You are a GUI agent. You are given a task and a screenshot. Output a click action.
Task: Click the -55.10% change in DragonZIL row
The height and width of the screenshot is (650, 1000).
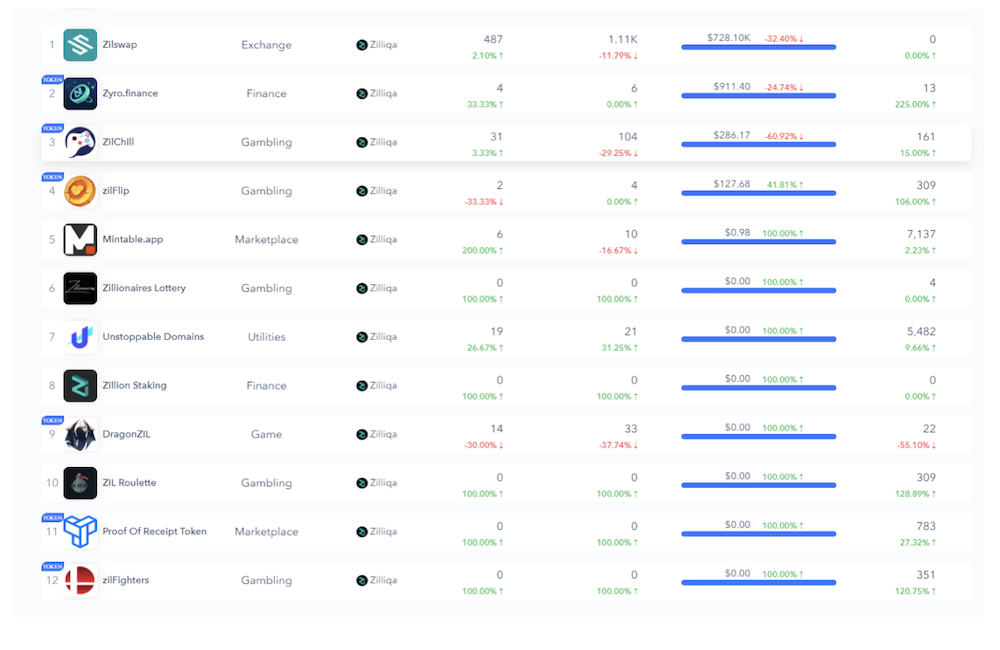tap(916, 445)
